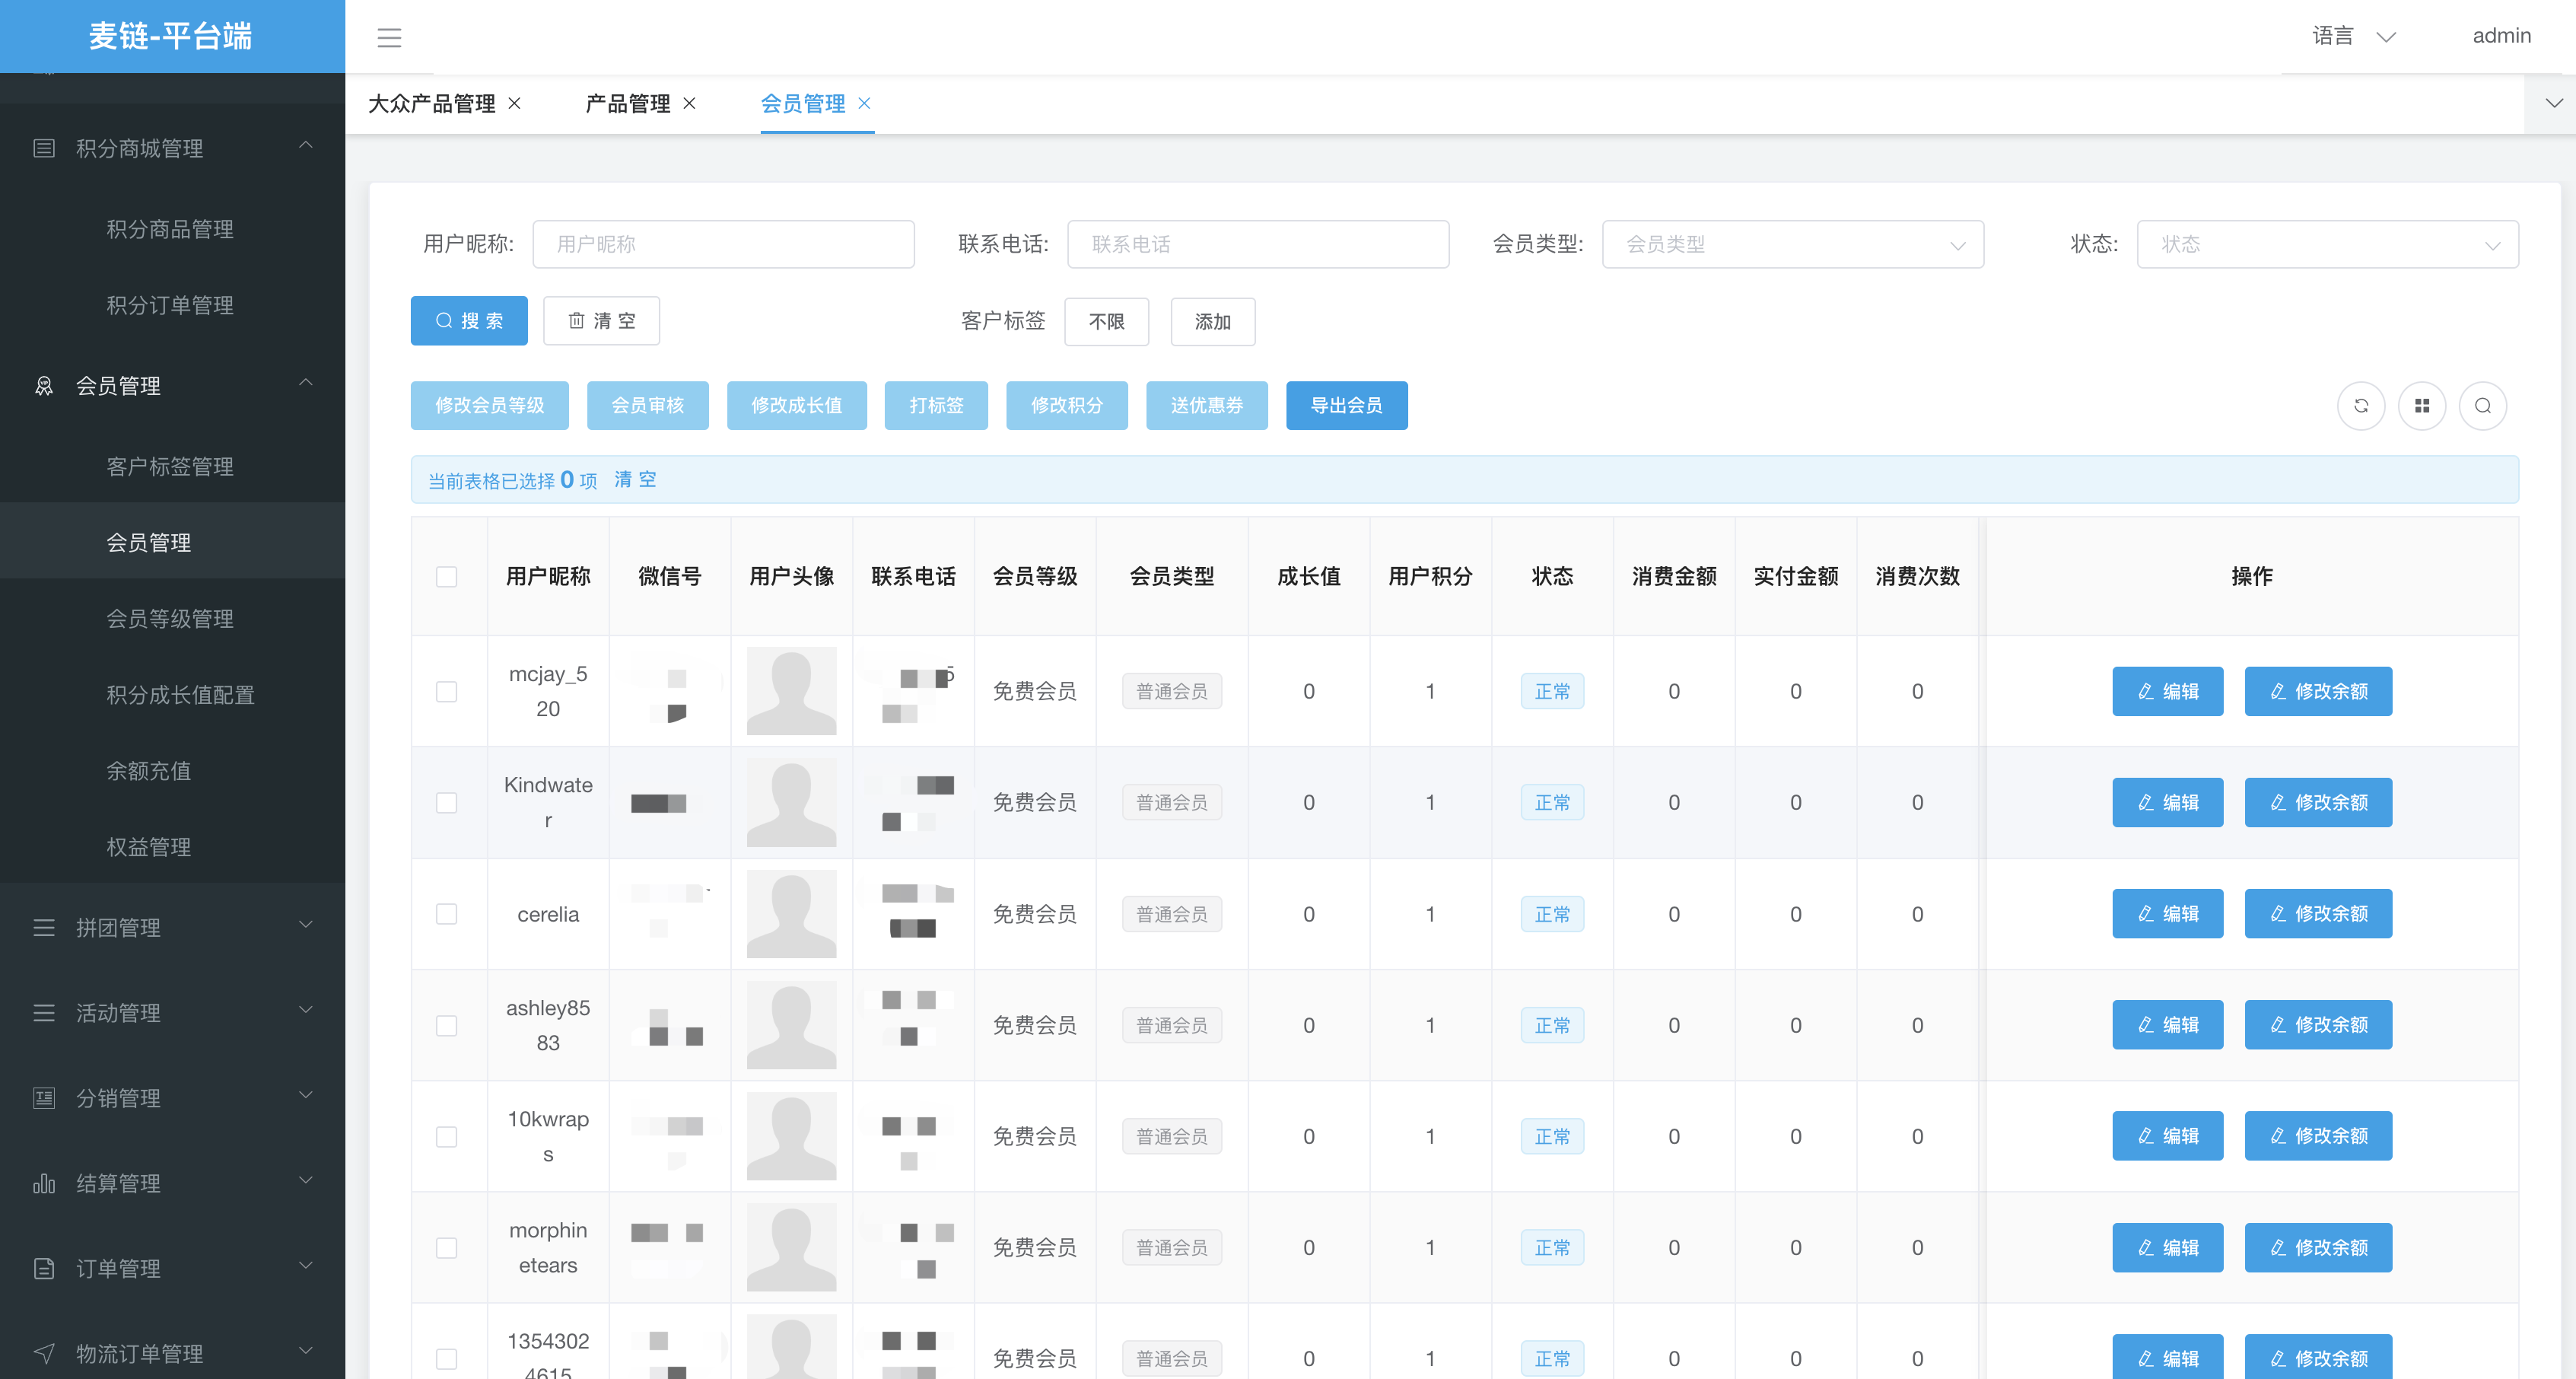Click the 订单管理 document icon
The width and height of the screenshot is (2576, 1379).
(44, 1268)
